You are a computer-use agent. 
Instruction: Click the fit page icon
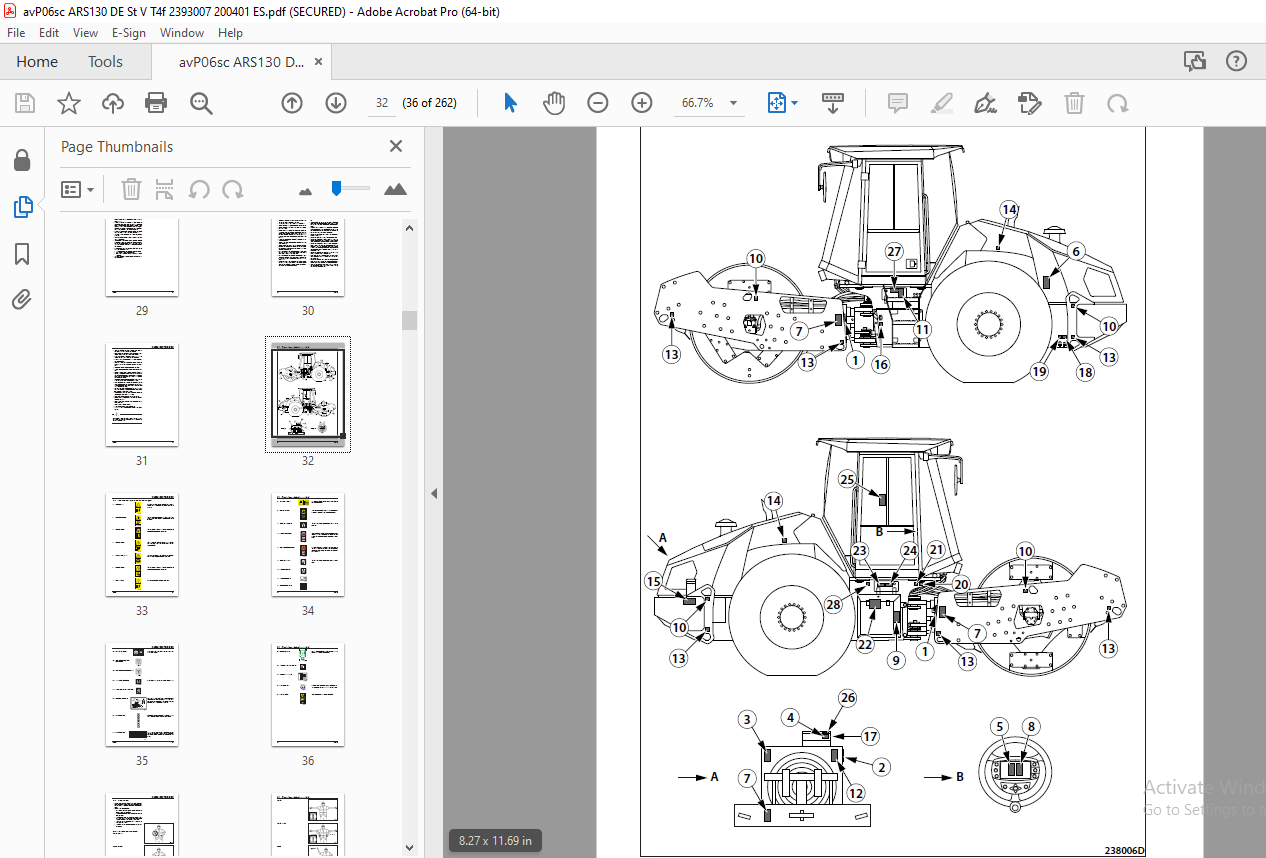[x=777, y=103]
